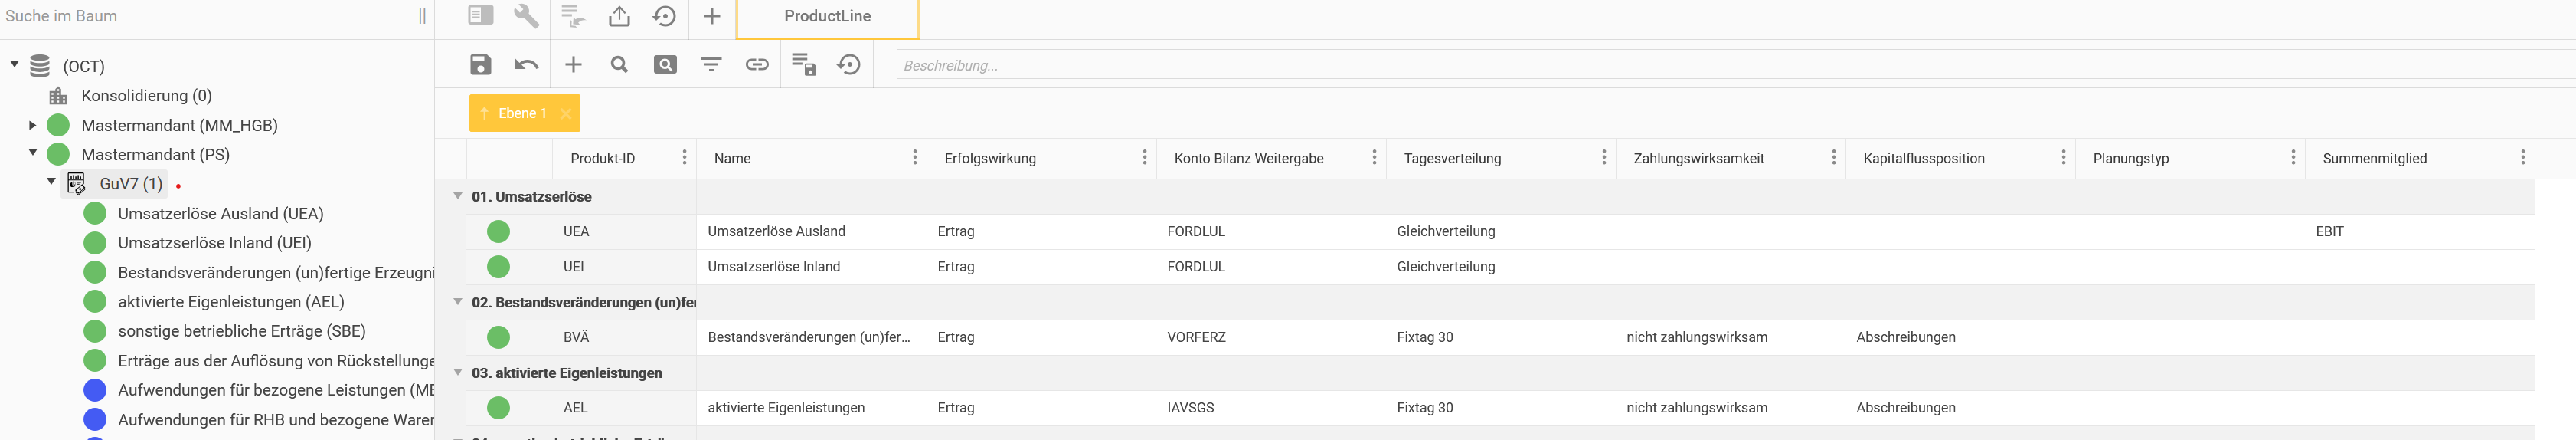This screenshot has width=2576, height=440.
Task: Select Umsatzserlöse Inland (UEI) in tree
Action: click(214, 243)
